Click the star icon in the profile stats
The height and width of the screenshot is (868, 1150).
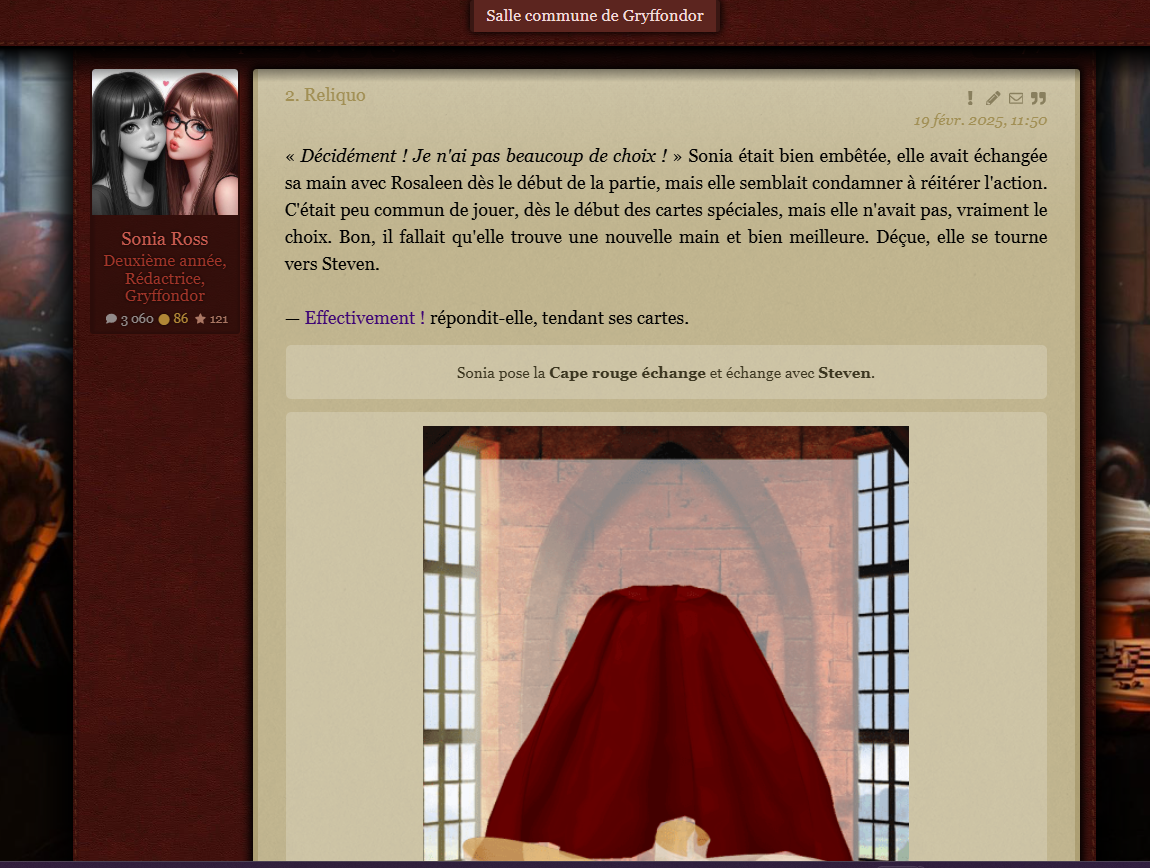point(200,319)
